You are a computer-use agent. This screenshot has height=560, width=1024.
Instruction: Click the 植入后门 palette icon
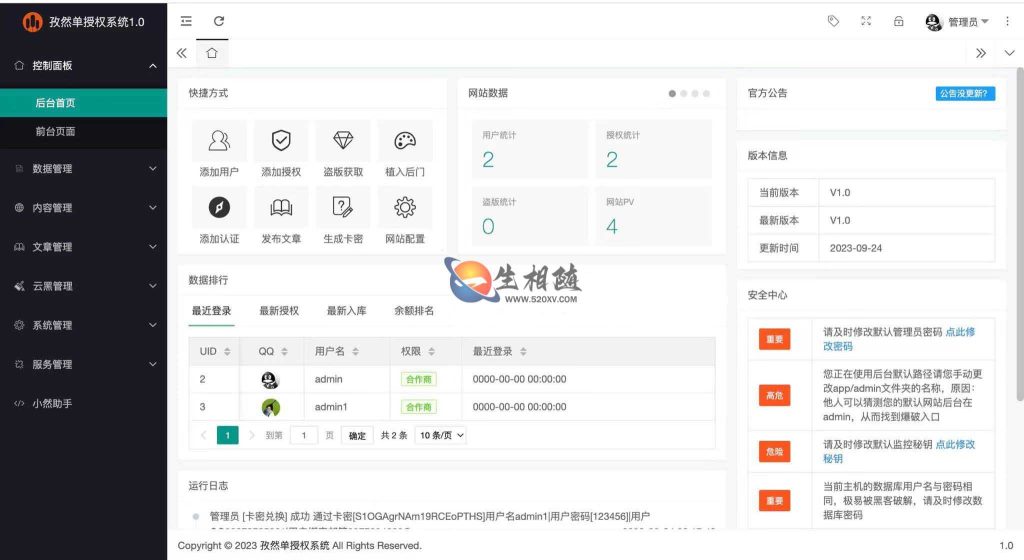(x=405, y=140)
